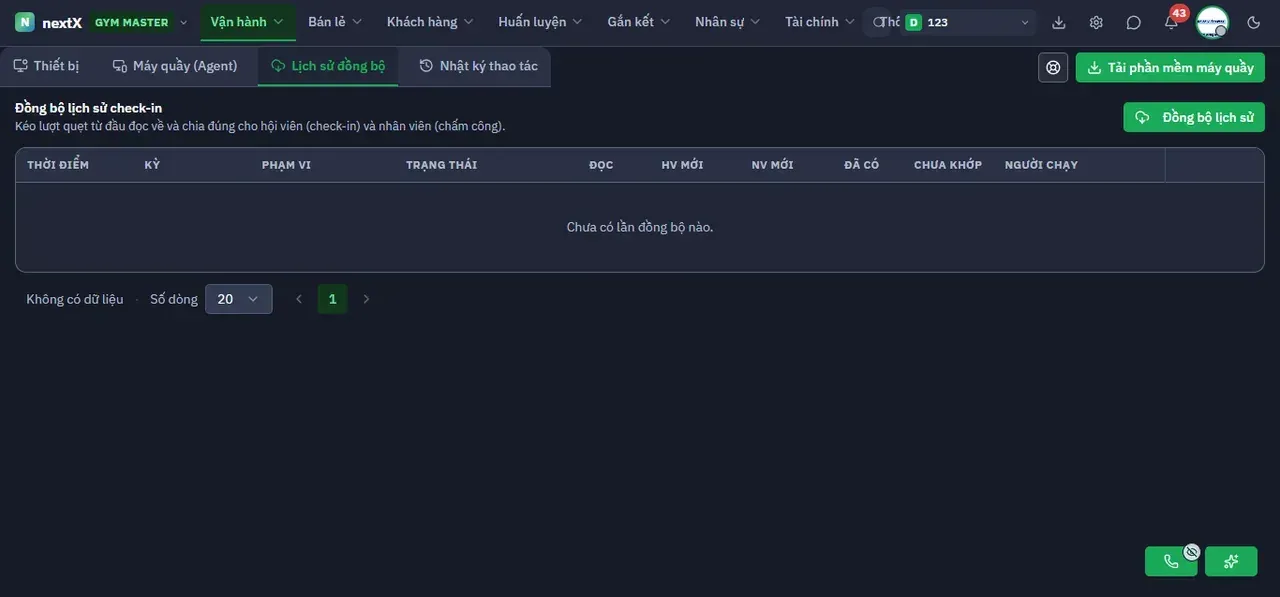Open the Vận hành menu

pos(247,22)
